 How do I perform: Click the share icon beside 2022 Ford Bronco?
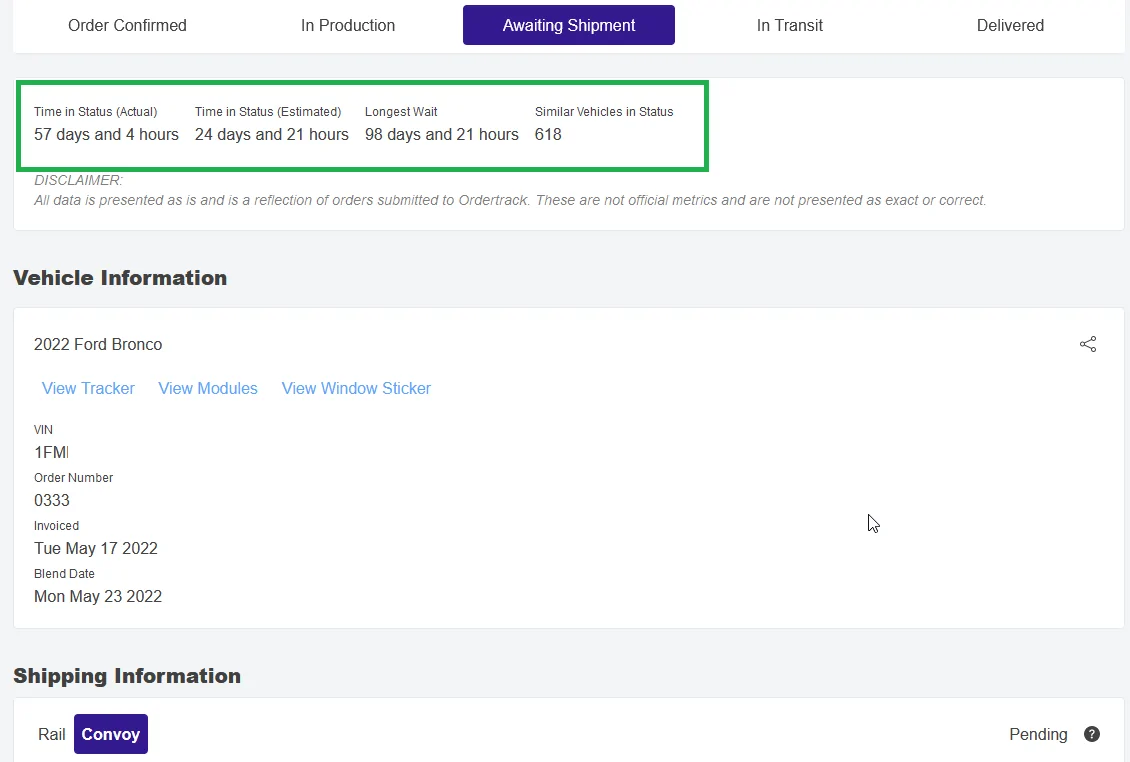coord(1087,345)
